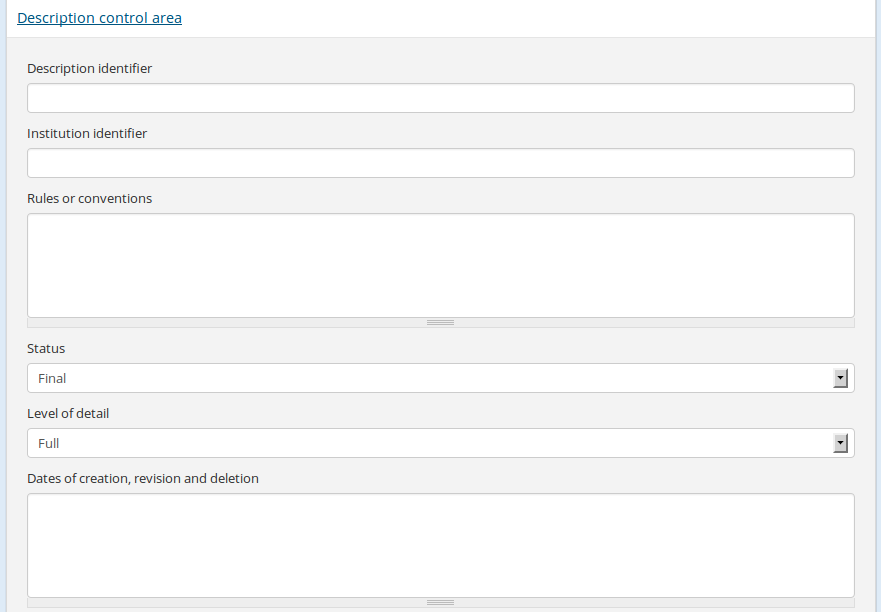Click the Description identifier input field
This screenshot has width=881, height=612.
tap(440, 98)
